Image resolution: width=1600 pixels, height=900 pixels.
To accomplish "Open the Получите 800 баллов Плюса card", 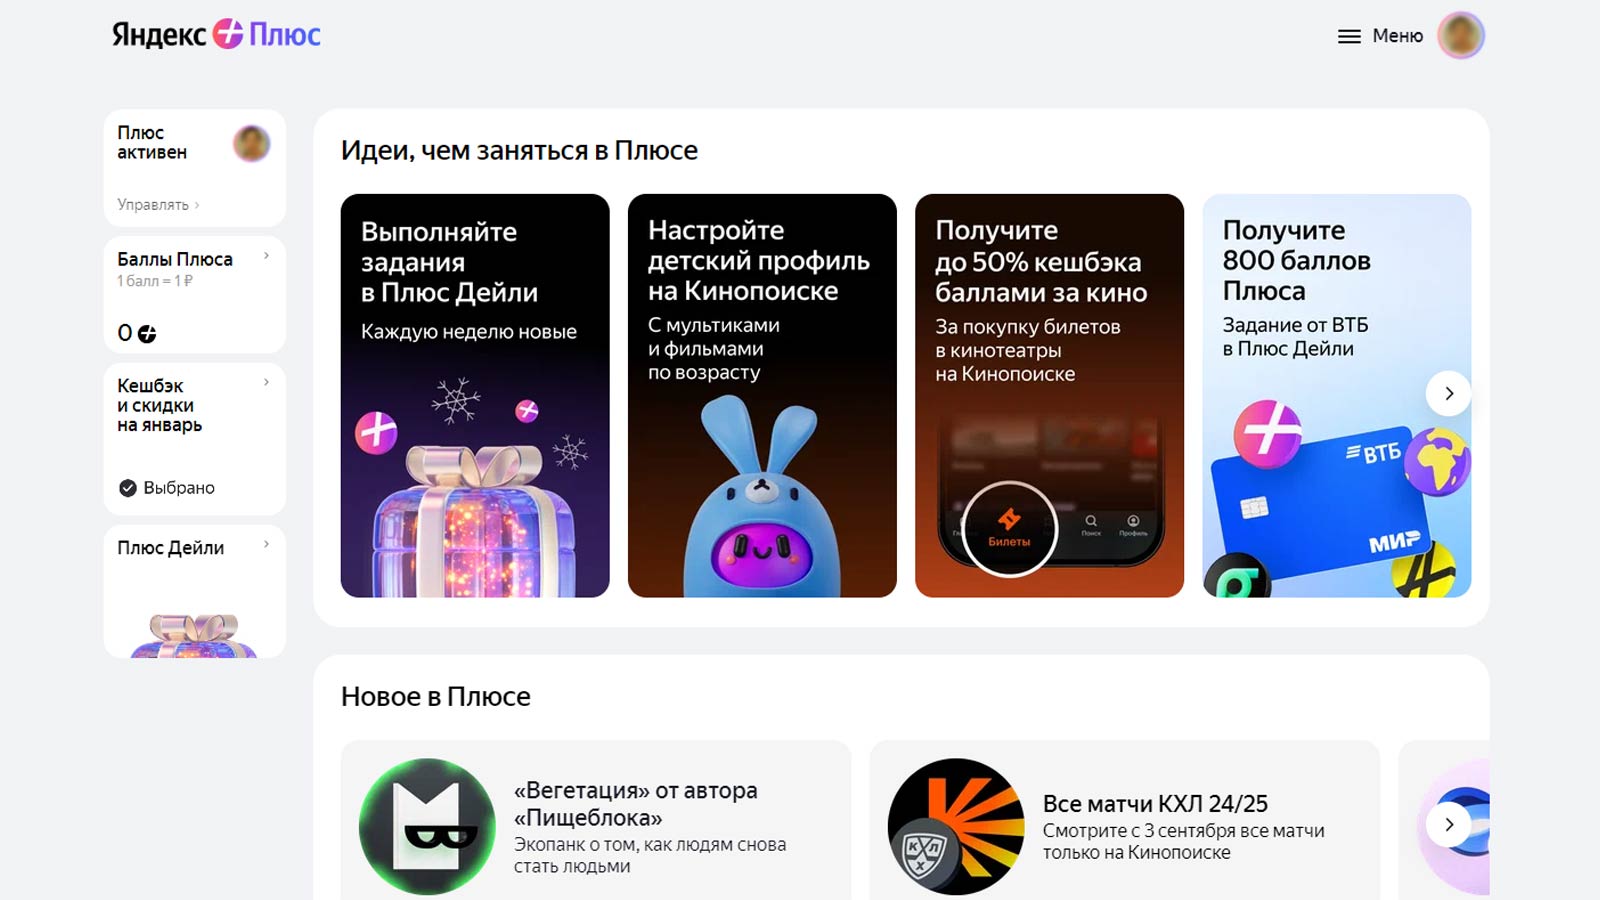I will coord(1337,396).
